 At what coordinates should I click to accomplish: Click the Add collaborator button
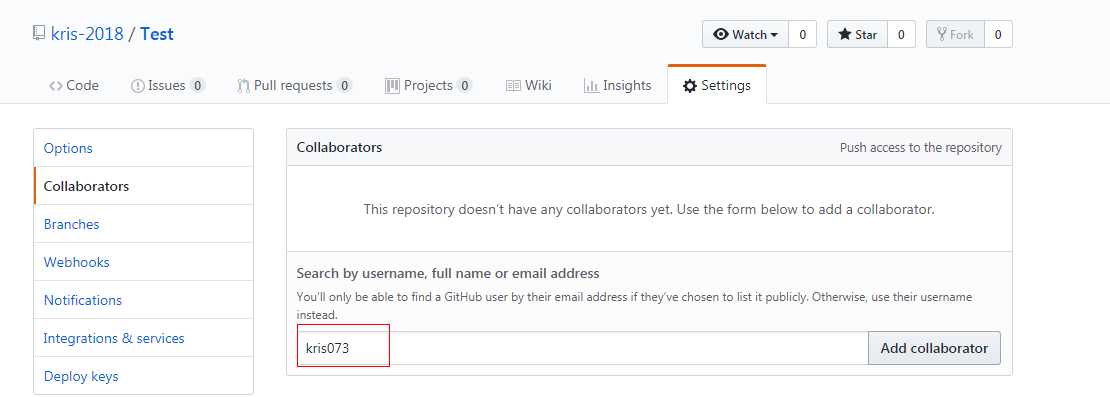[934, 348]
